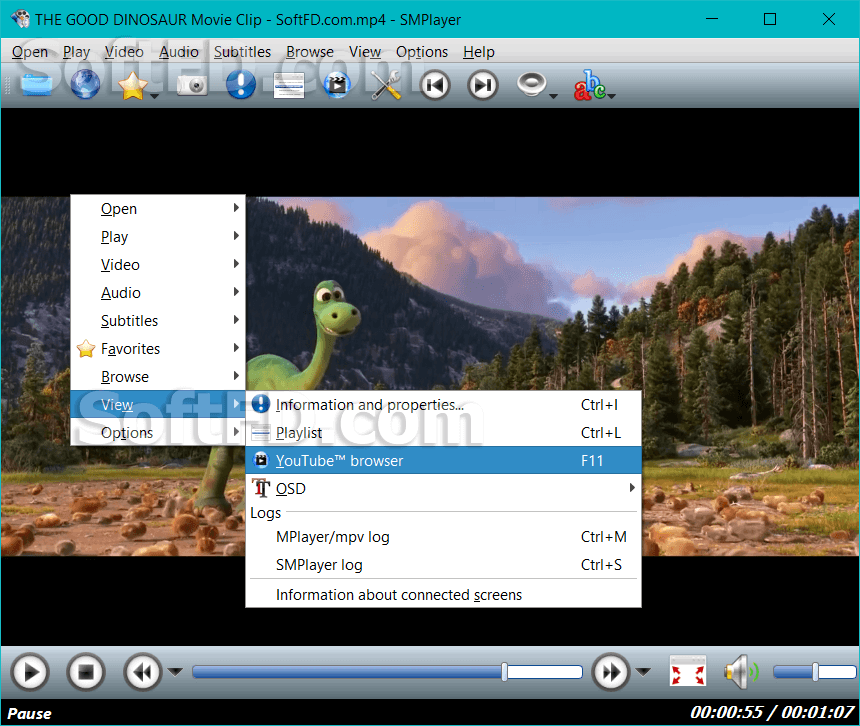This screenshot has width=860, height=726.
Task: Select View entry in context menu
Action: tap(158, 405)
